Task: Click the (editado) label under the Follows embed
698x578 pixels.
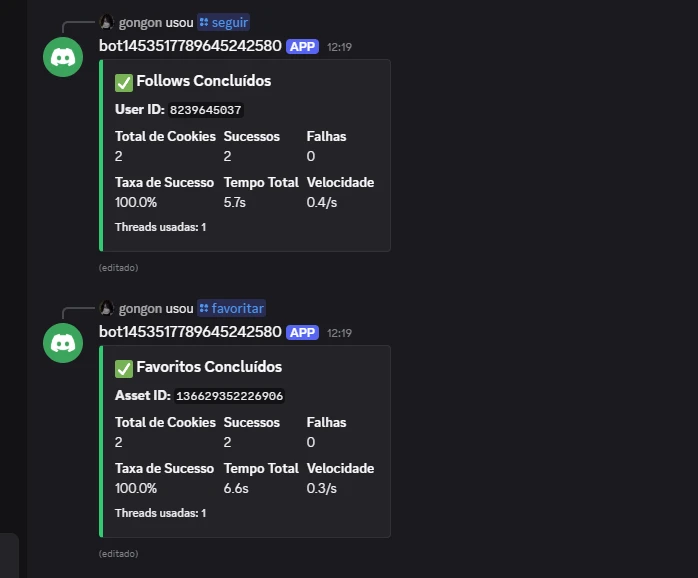Action: [118, 268]
